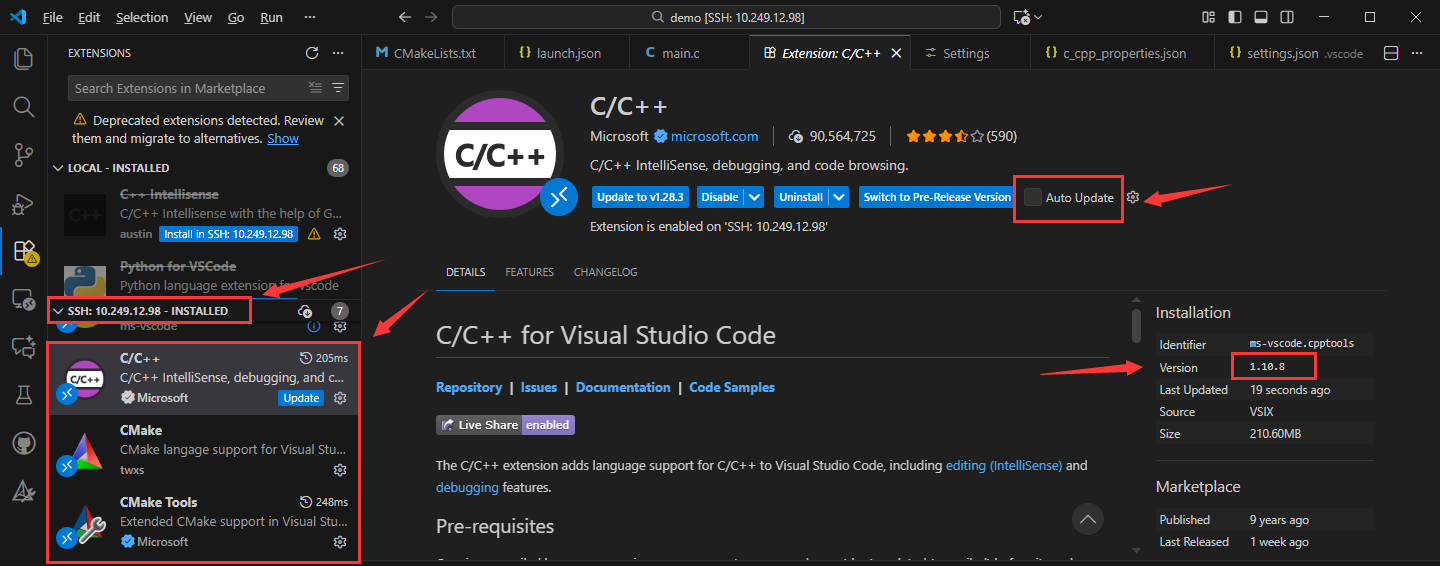Open editor more actions menu
This screenshot has width=1440, height=566.
click(1418, 53)
